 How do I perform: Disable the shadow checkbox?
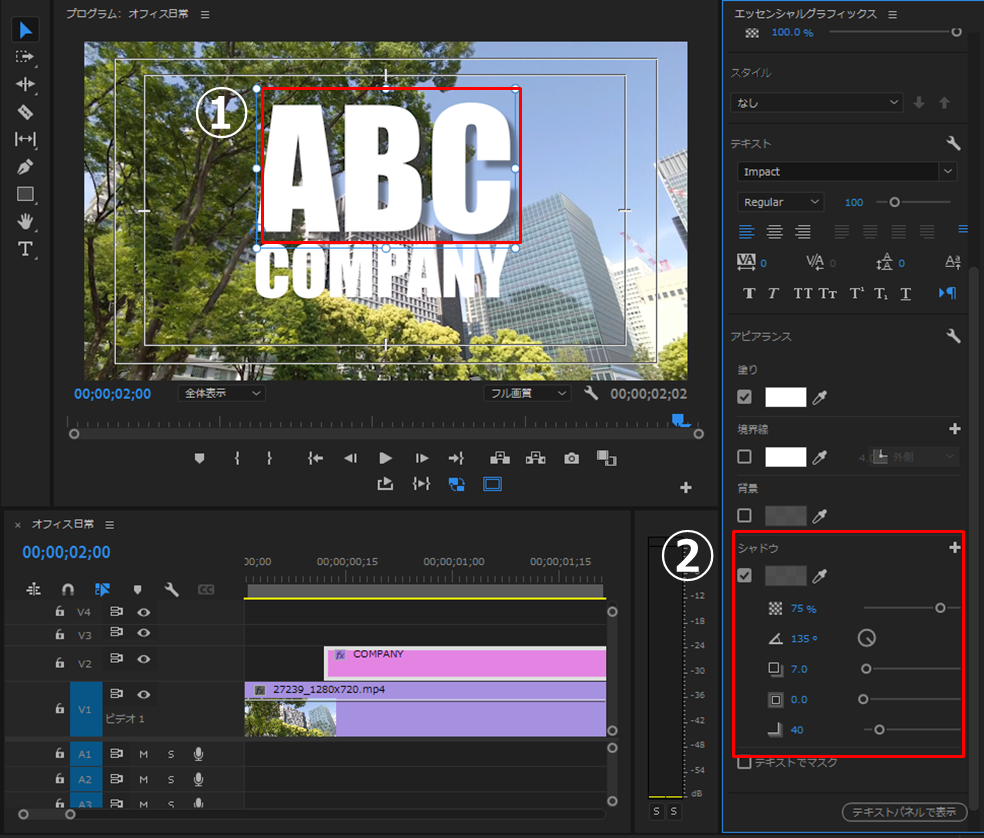coord(744,575)
